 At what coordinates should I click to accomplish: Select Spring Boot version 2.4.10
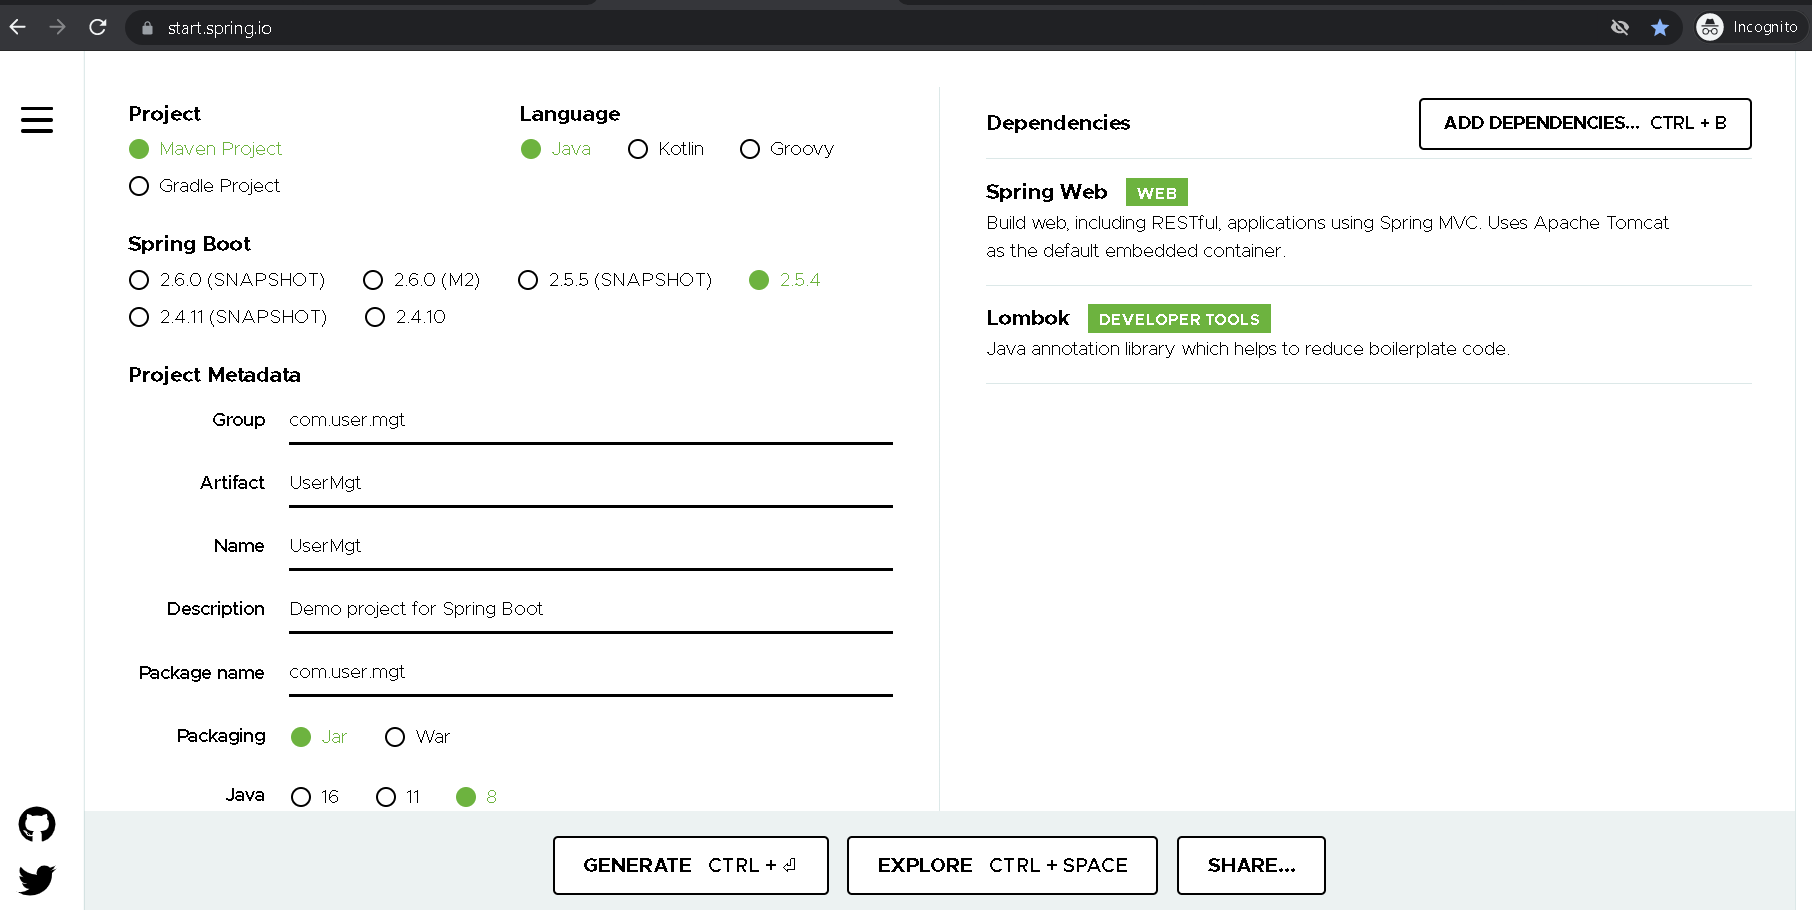[375, 317]
